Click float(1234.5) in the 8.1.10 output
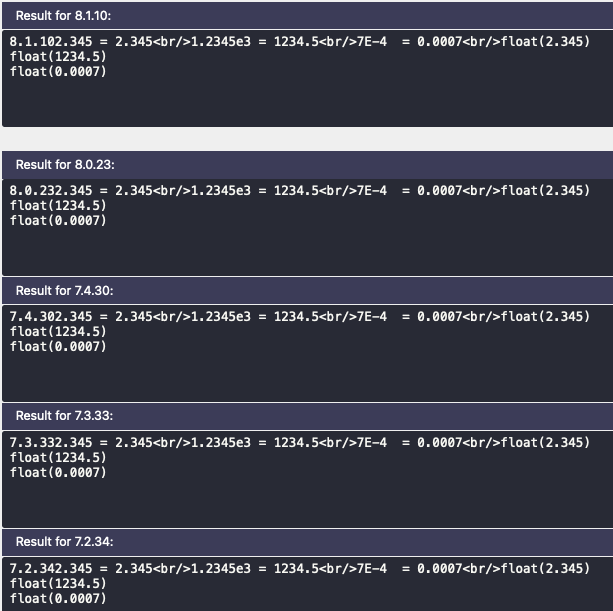This screenshot has width=613, height=611. (58, 57)
